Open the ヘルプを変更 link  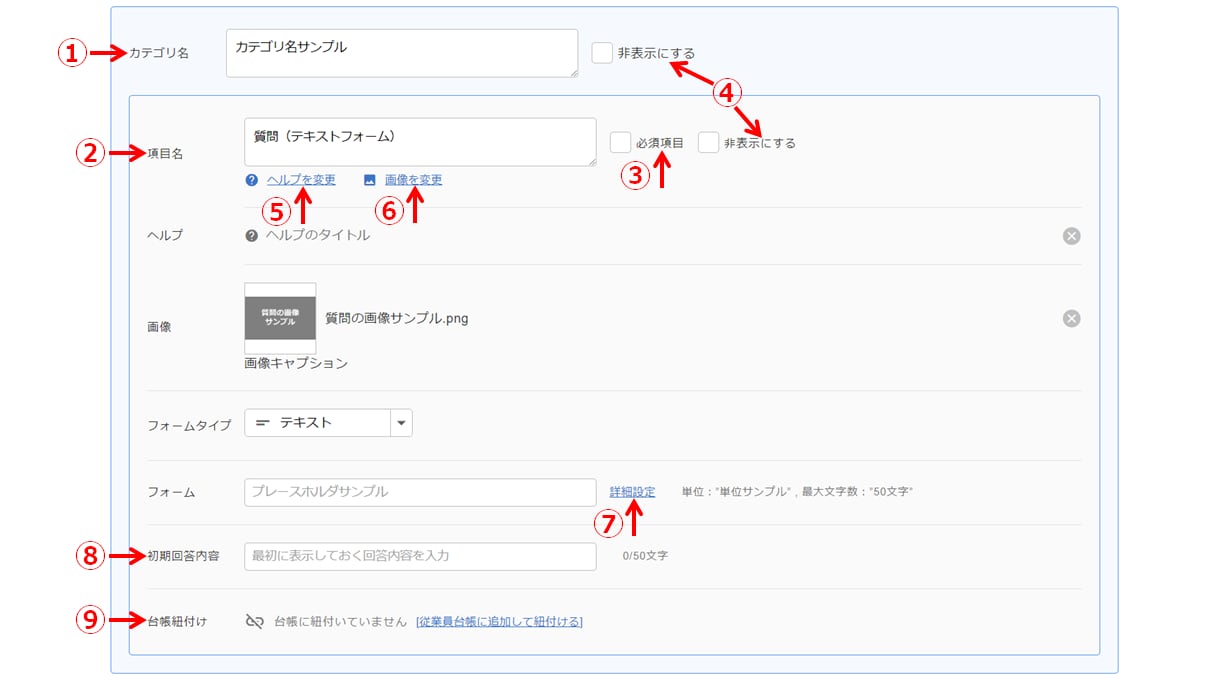click(x=301, y=180)
